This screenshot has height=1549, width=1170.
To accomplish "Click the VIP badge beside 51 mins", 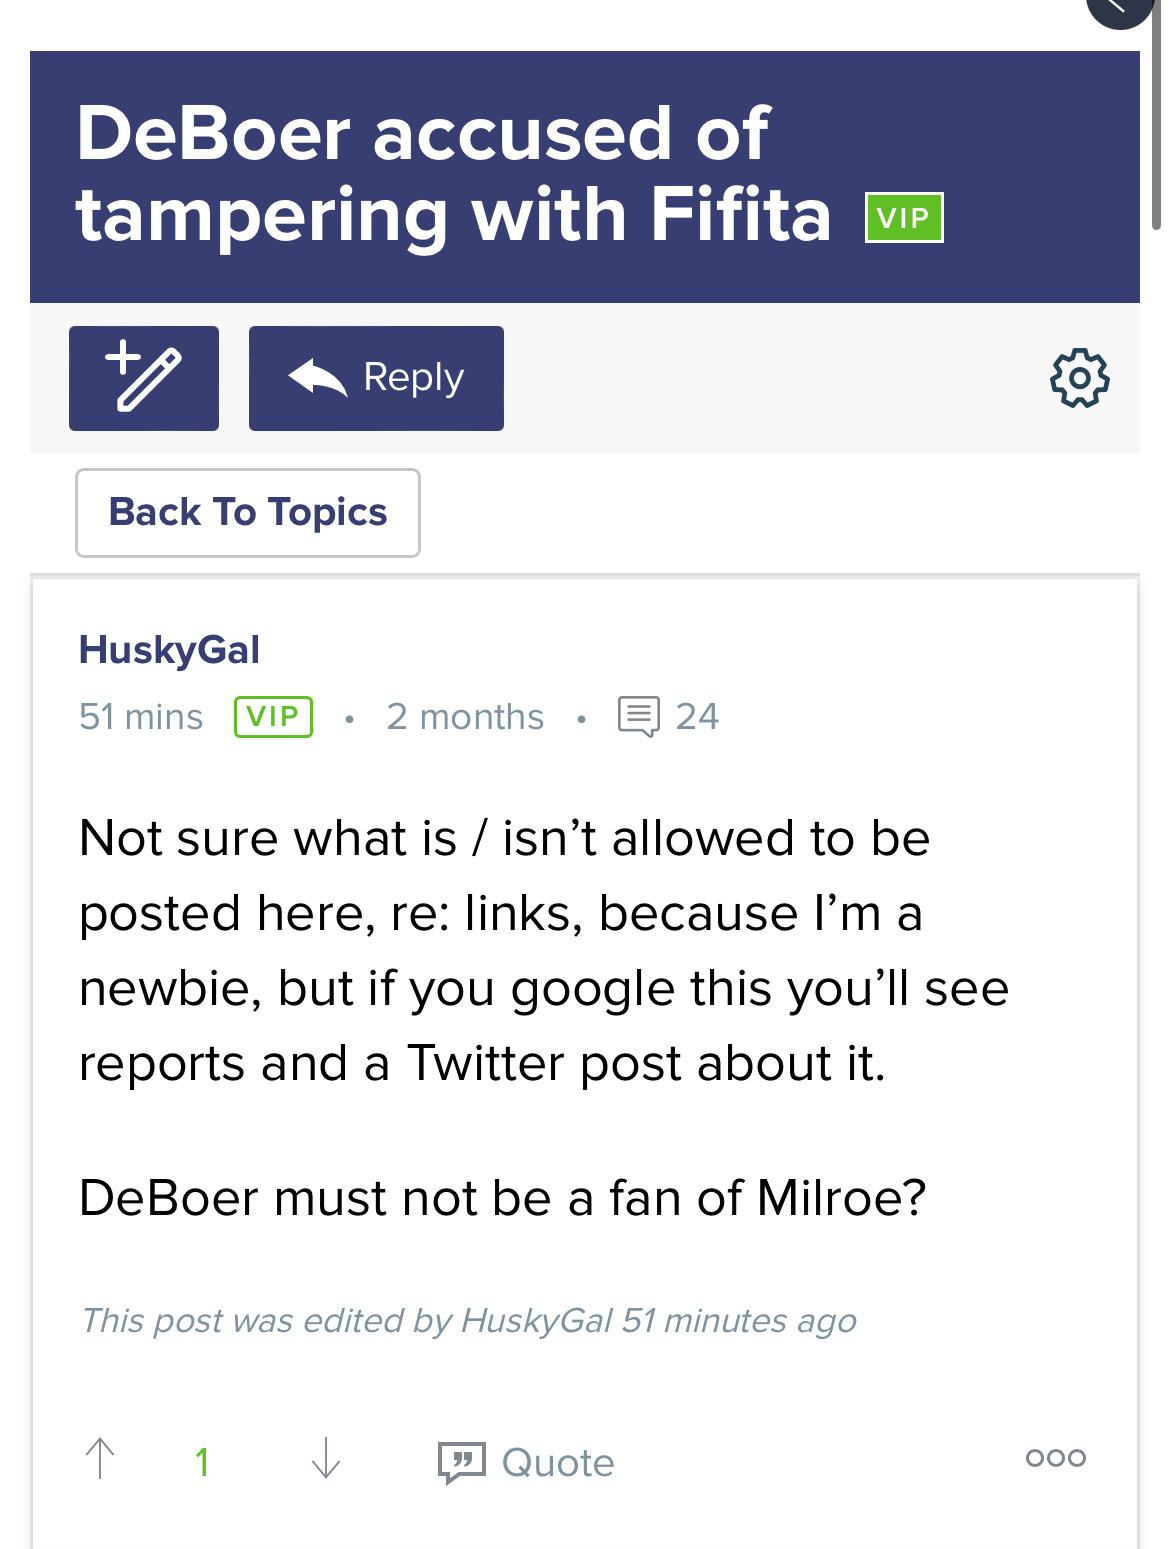I will pyautogui.click(x=273, y=716).
